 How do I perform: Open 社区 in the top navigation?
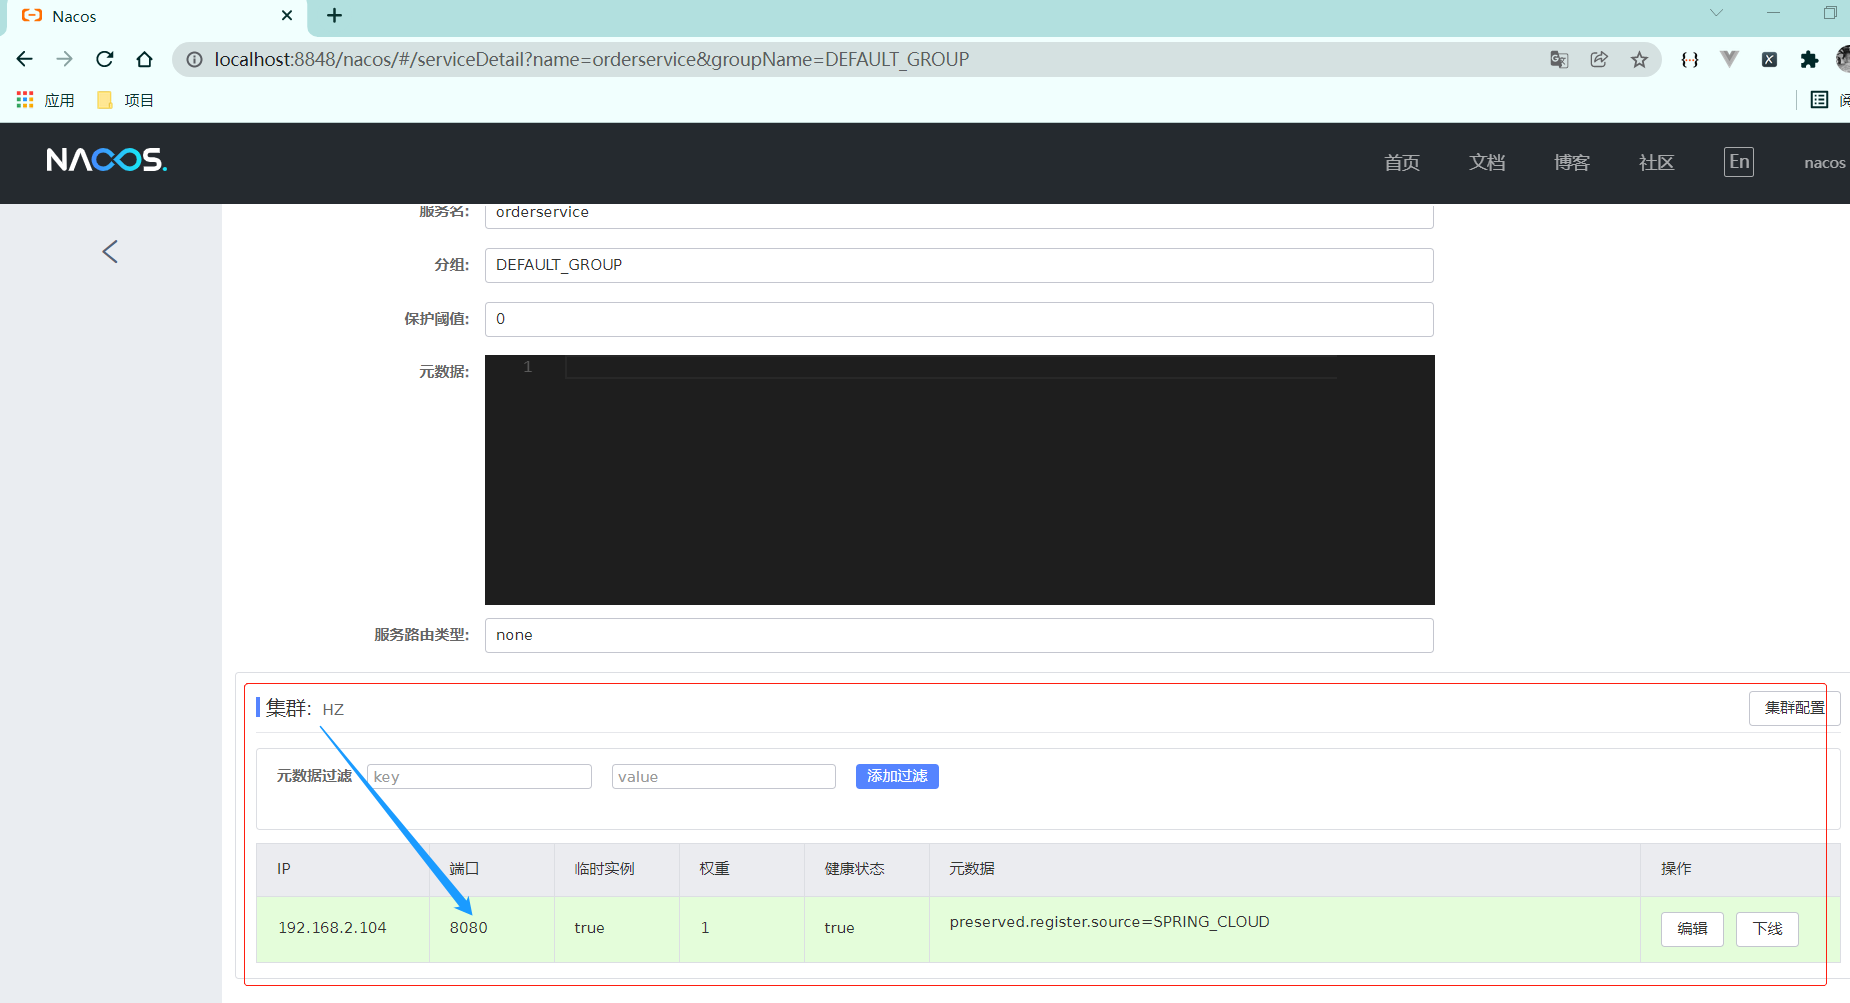tap(1656, 162)
